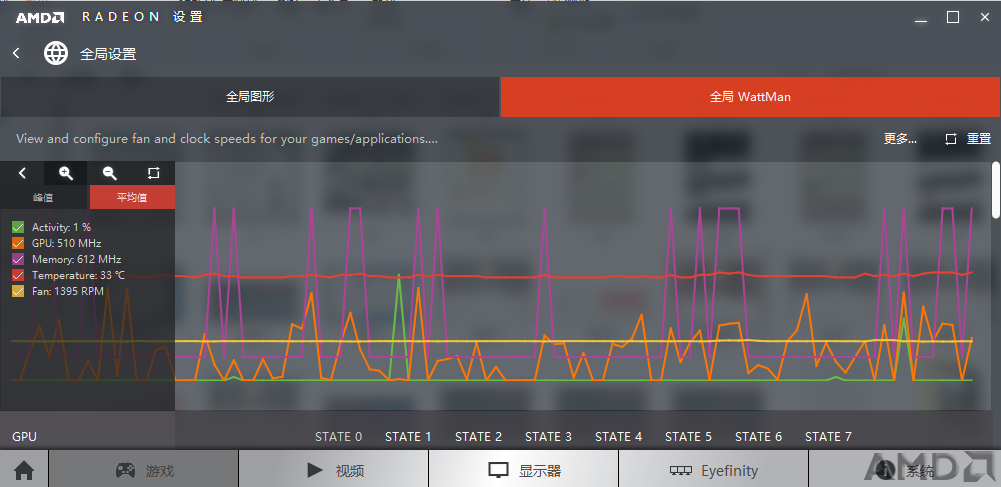Maximize the Radeon settings window
The image size is (1001, 487).
tap(952, 18)
